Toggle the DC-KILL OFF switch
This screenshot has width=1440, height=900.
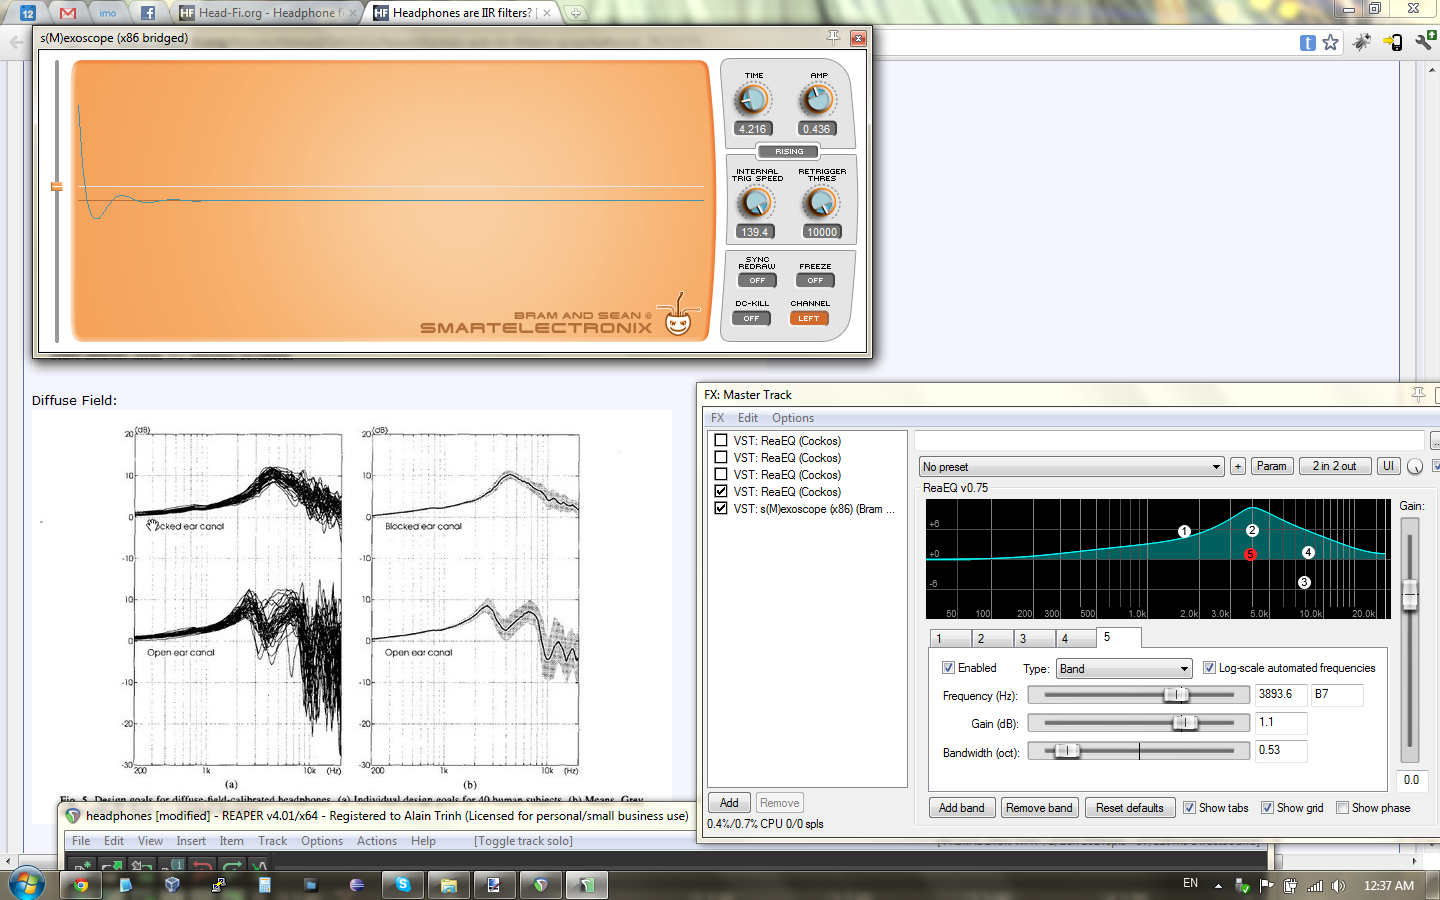click(x=751, y=319)
